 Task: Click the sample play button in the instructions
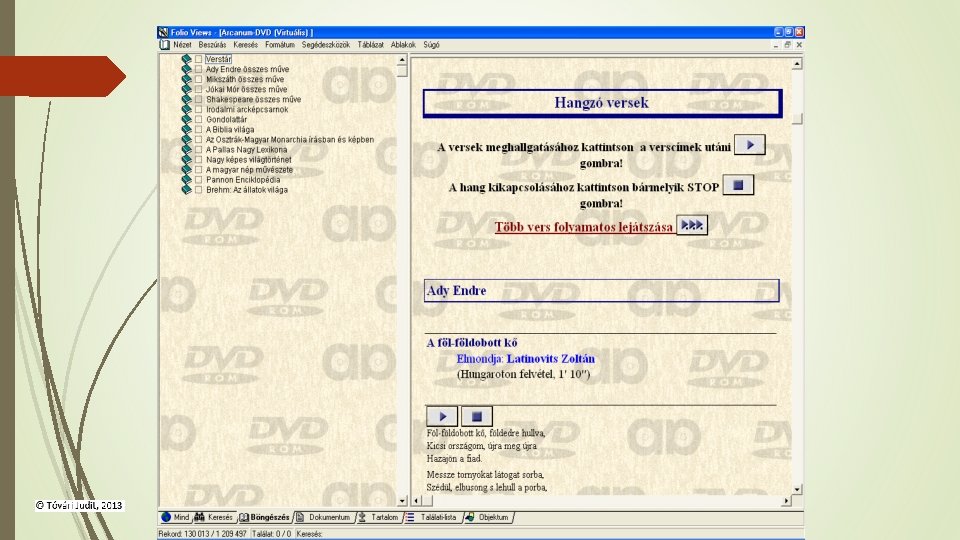click(x=749, y=145)
